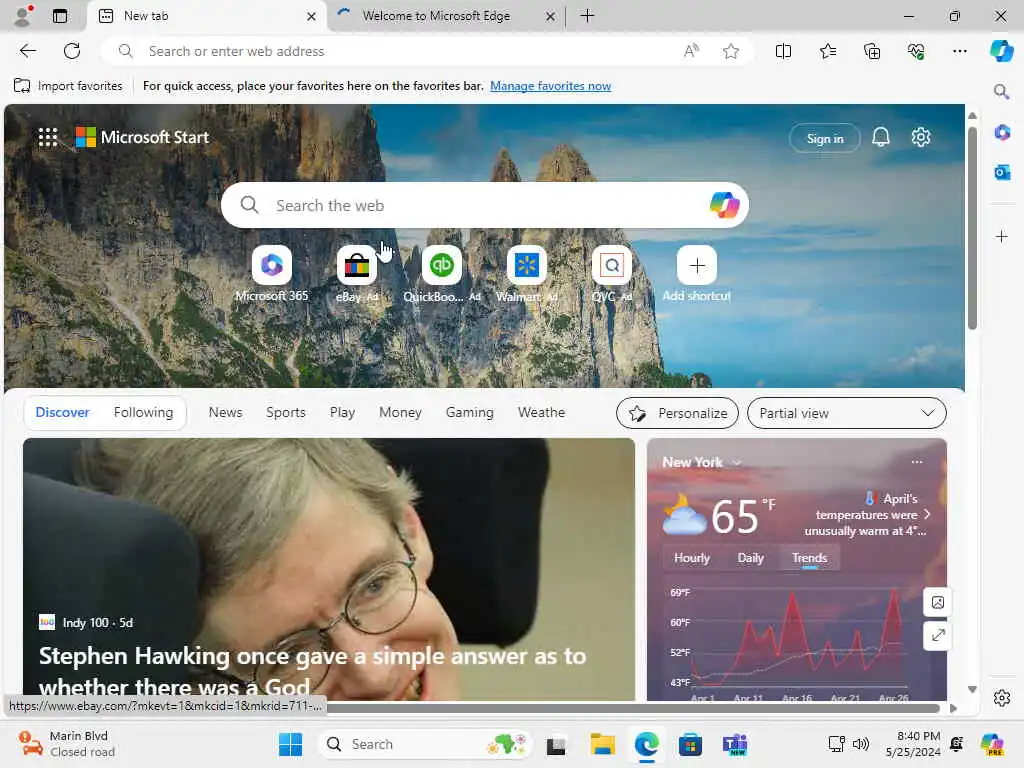Screen dimensions: 1024x768
Task: Switch to the New tab tab
Action: [206, 16]
